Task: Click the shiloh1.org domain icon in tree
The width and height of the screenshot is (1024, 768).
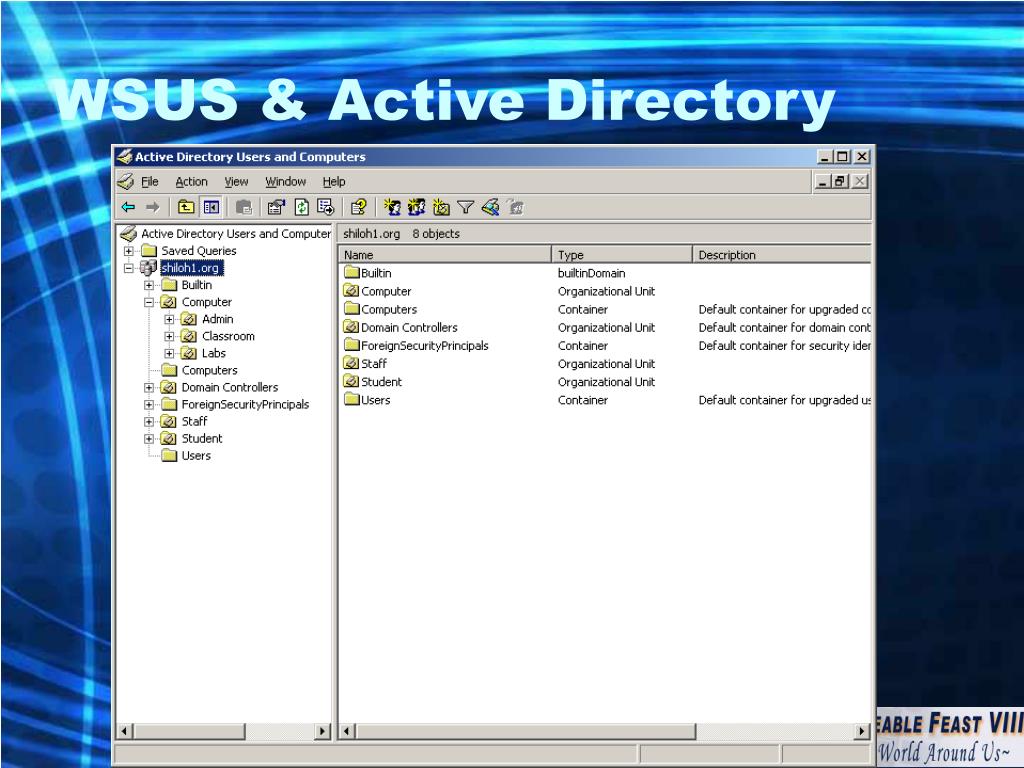Action: [148, 268]
